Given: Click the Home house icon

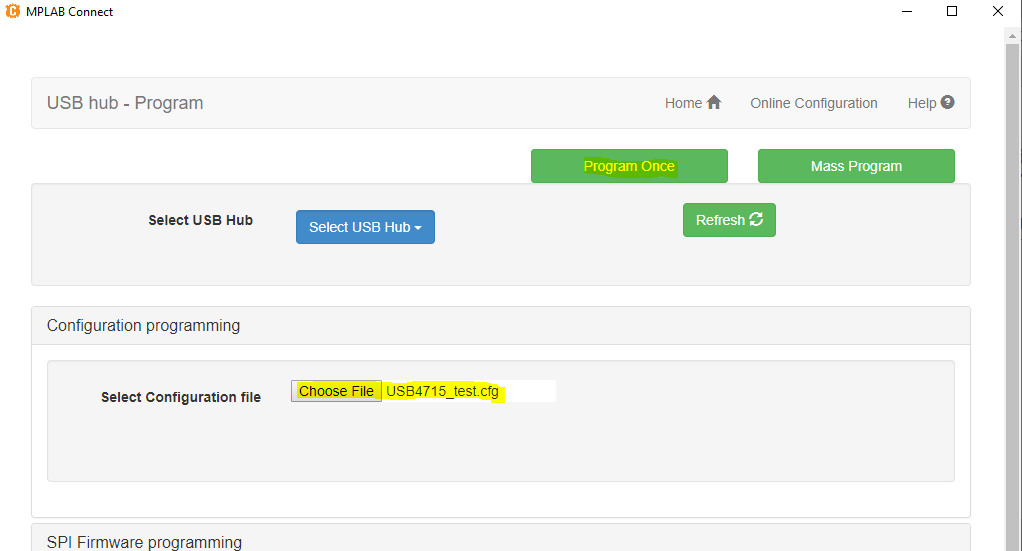Looking at the screenshot, I should 714,102.
